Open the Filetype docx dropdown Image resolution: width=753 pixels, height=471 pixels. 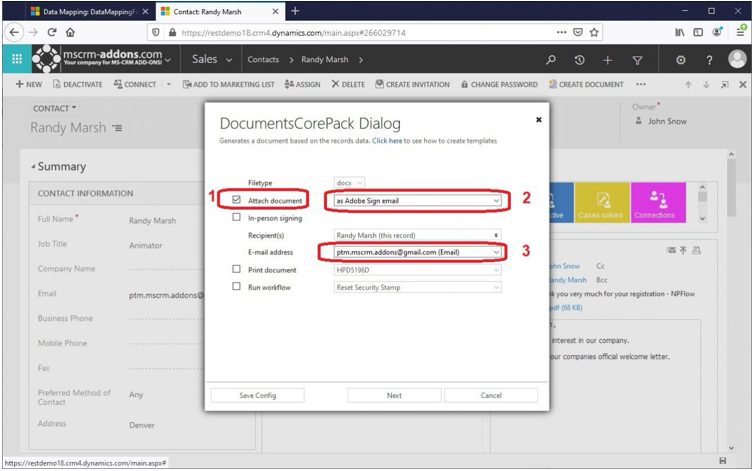pyautogui.click(x=349, y=182)
